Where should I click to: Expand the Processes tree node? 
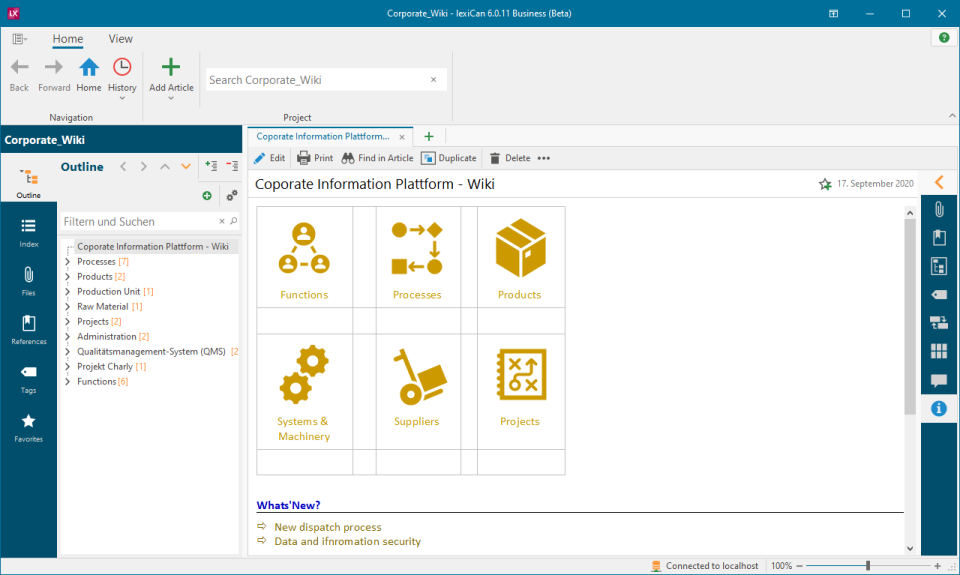click(x=67, y=261)
